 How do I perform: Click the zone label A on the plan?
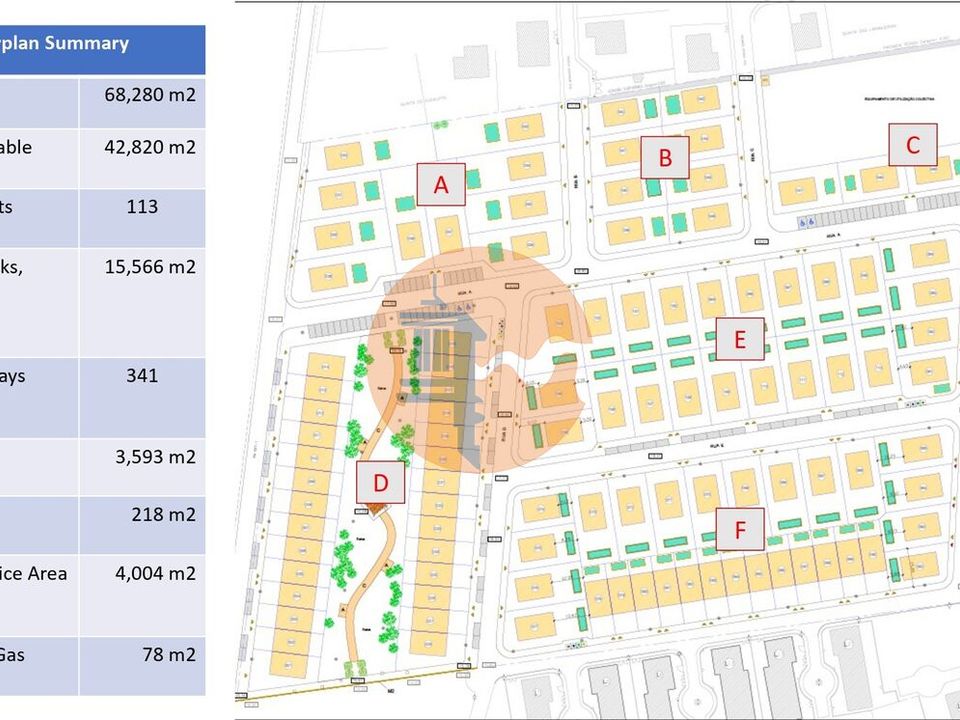(x=441, y=184)
